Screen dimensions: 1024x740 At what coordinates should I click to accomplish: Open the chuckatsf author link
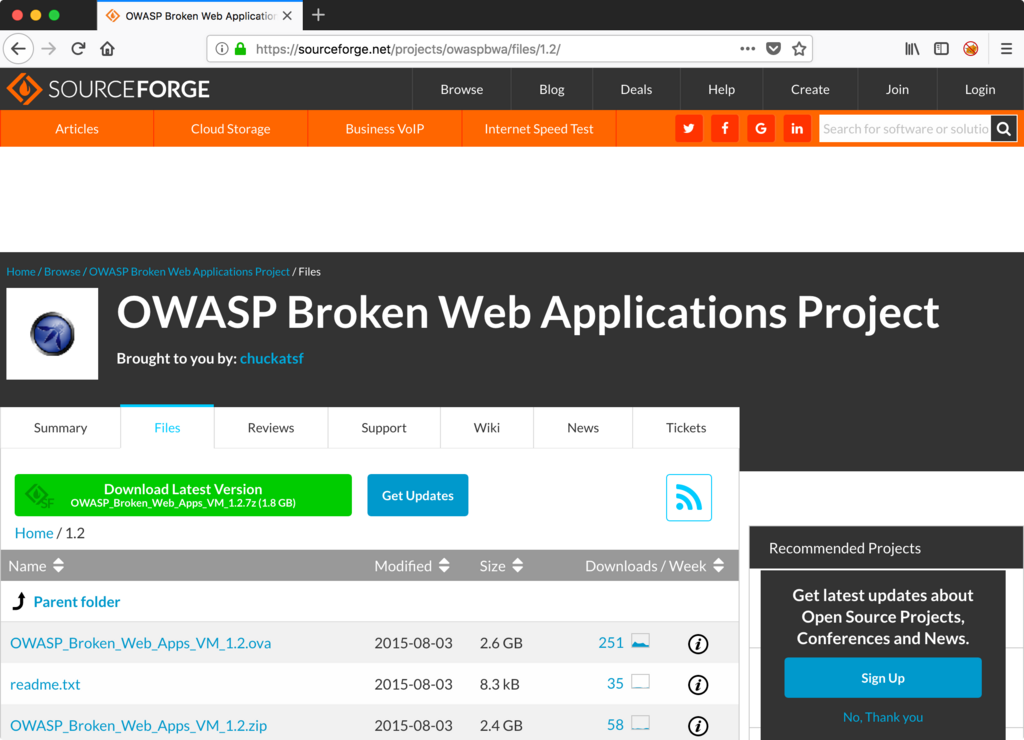(x=272, y=359)
